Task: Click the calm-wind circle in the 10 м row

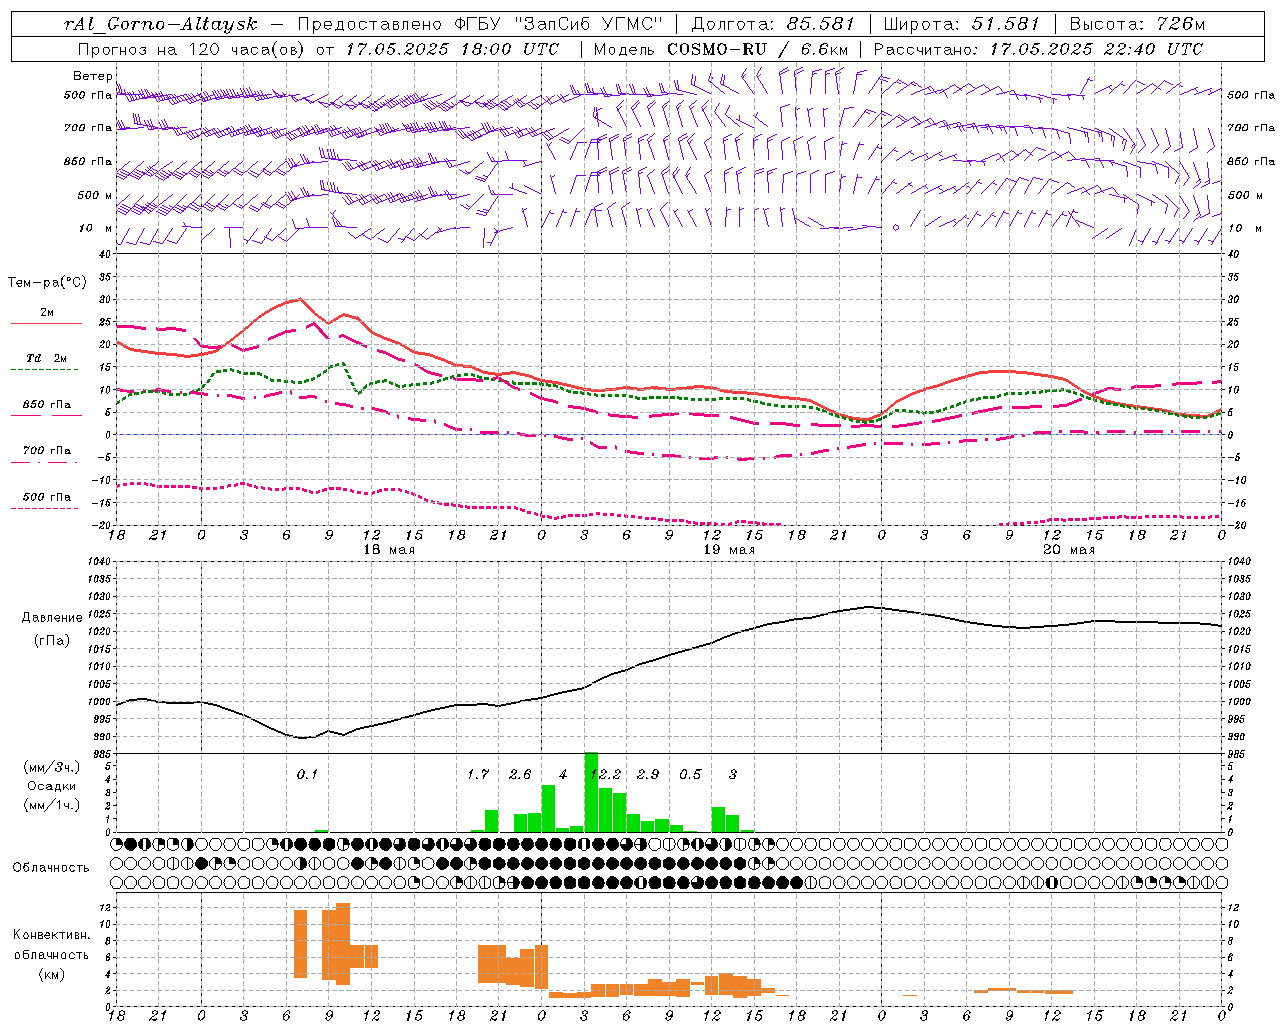Action: (x=896, y=228)
